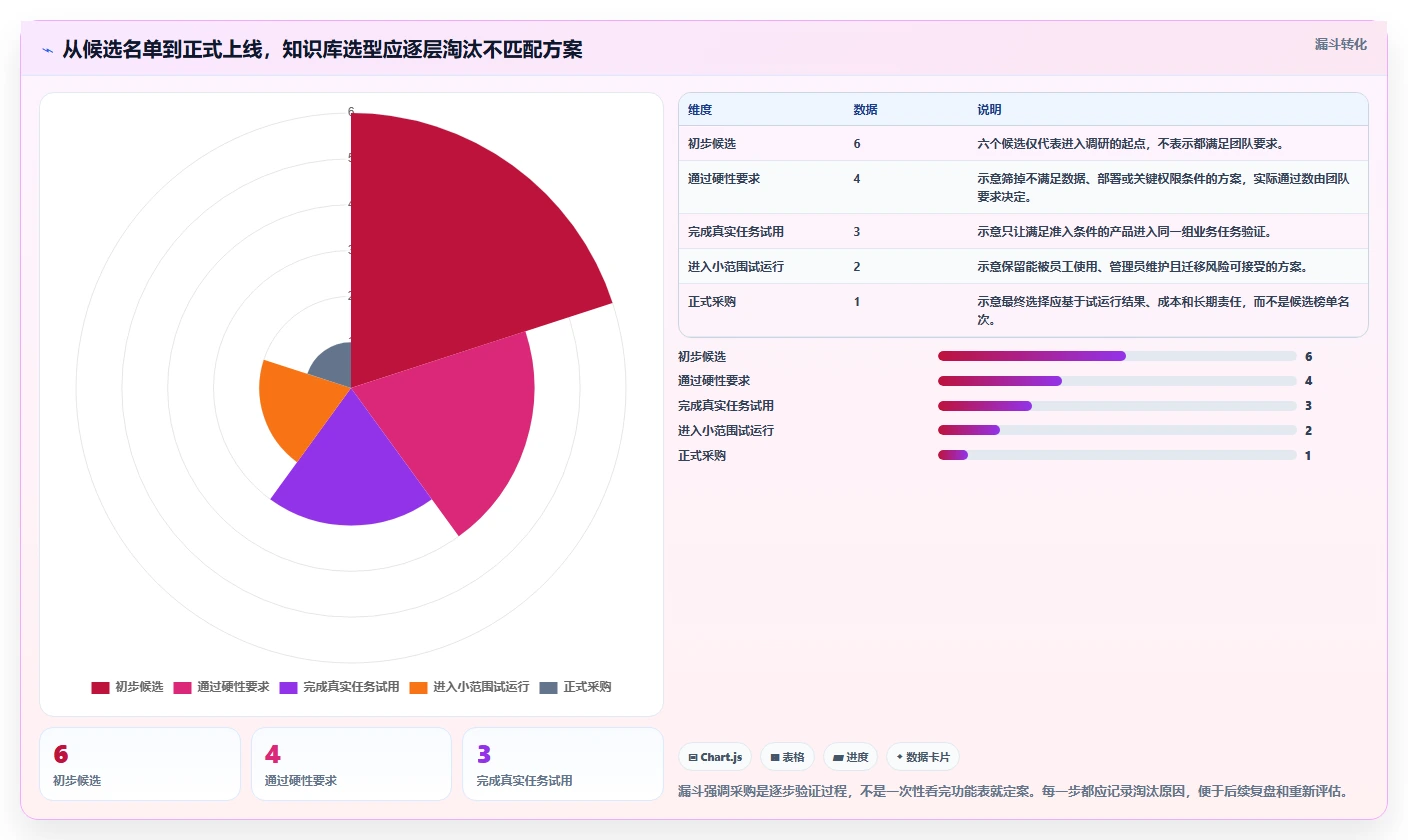The width and height of the screenshot is (1408, 840).
Task: Select the 初步候选 table row cell
Action: tap(712, 144)
